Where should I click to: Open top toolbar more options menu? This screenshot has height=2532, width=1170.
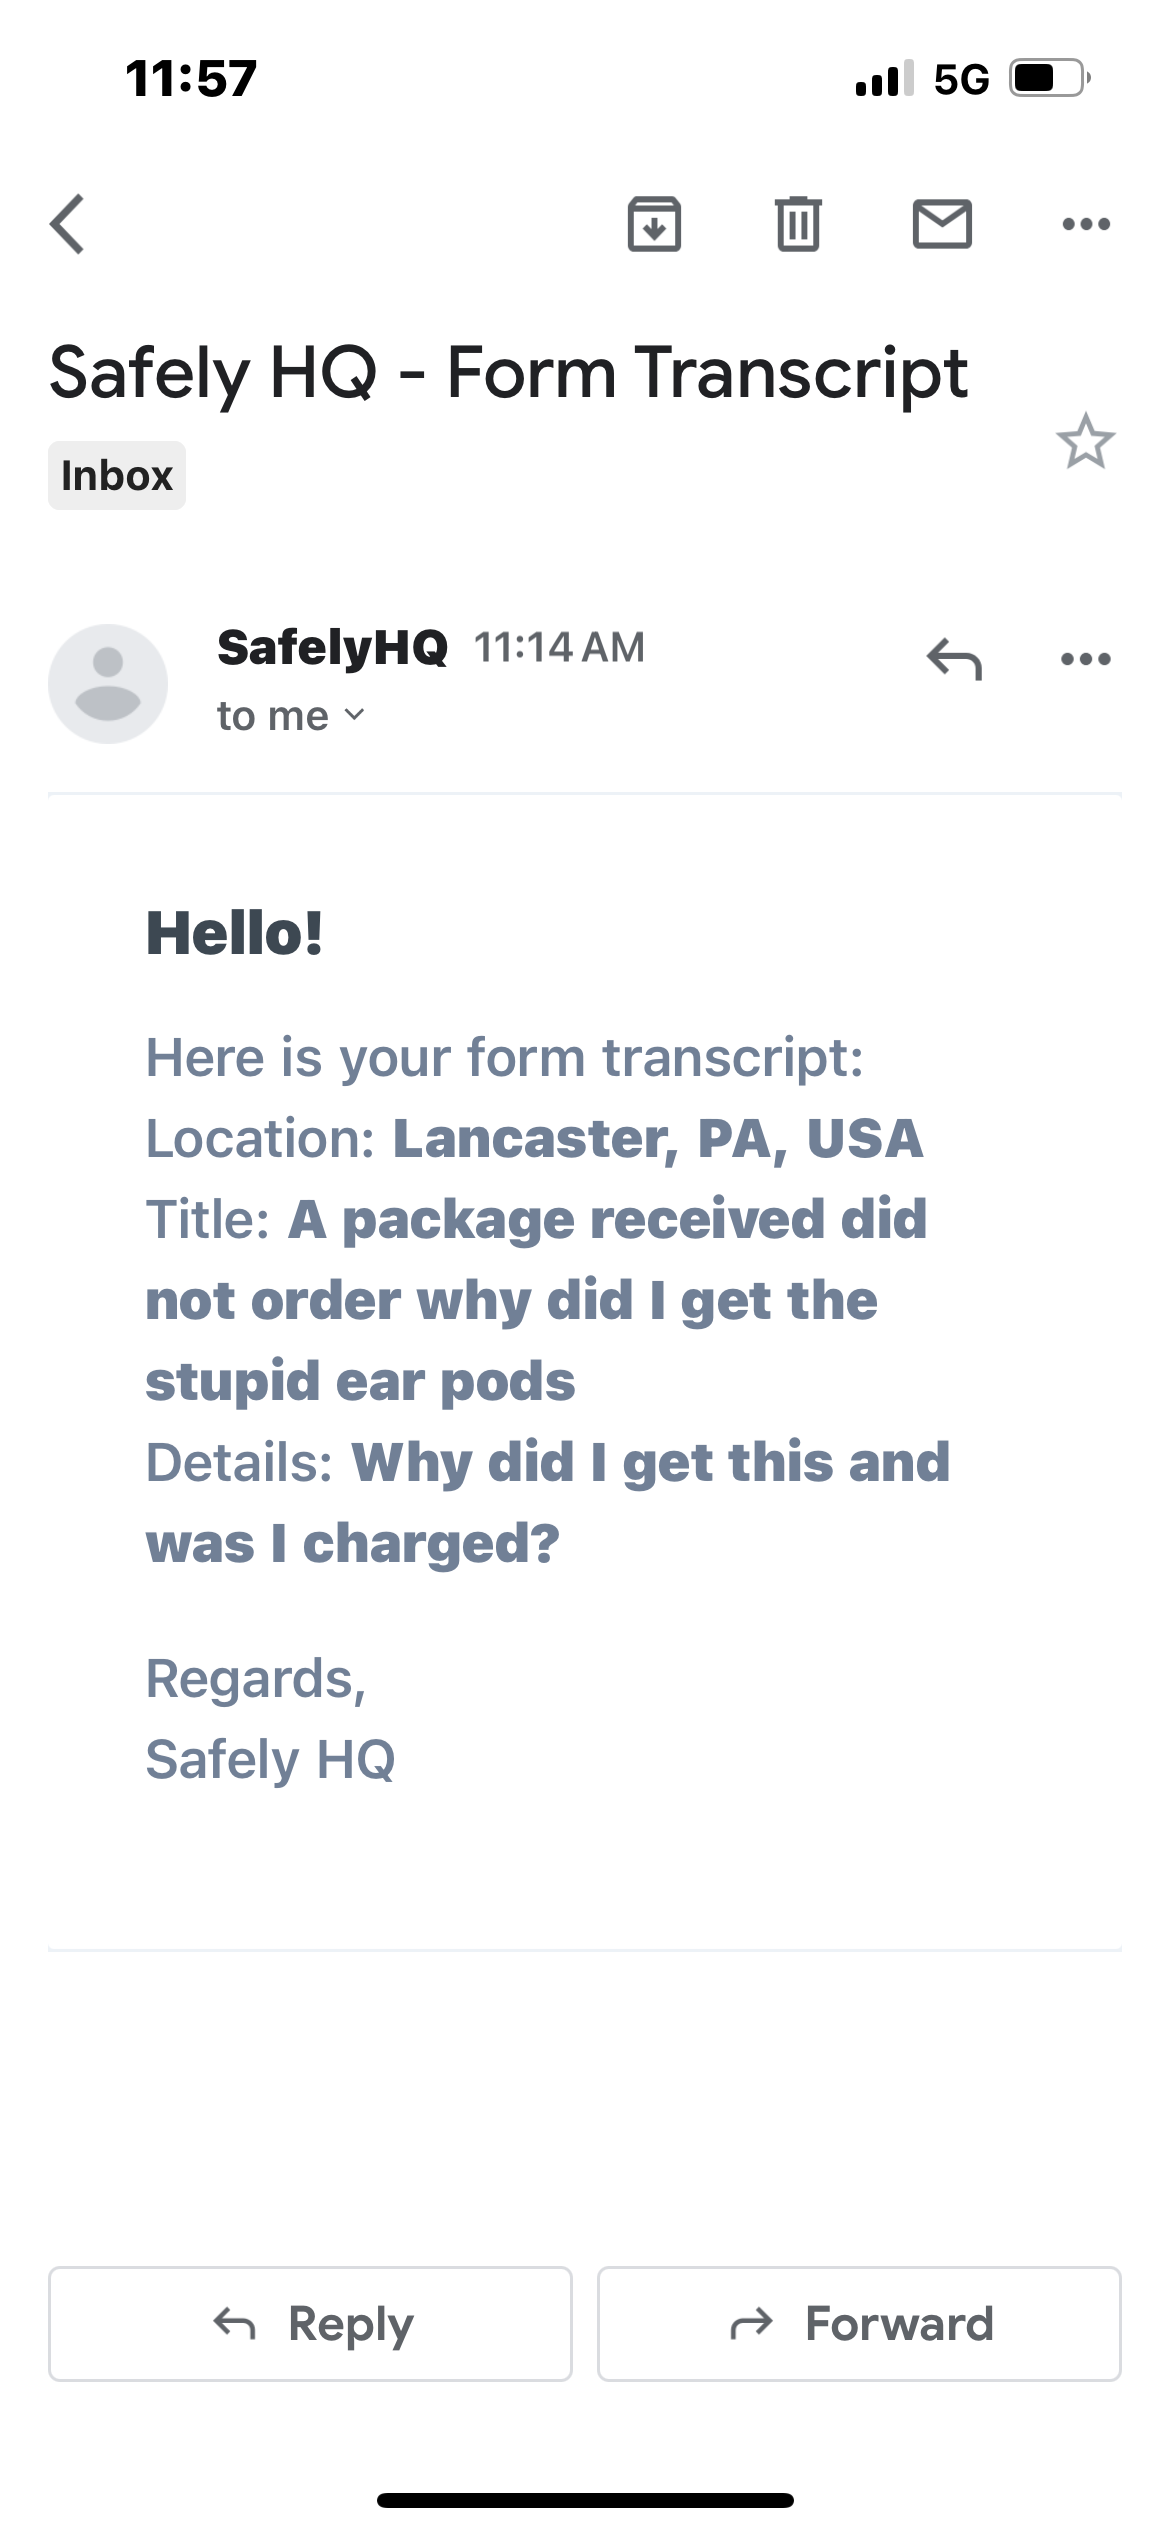click(1086, 224)
